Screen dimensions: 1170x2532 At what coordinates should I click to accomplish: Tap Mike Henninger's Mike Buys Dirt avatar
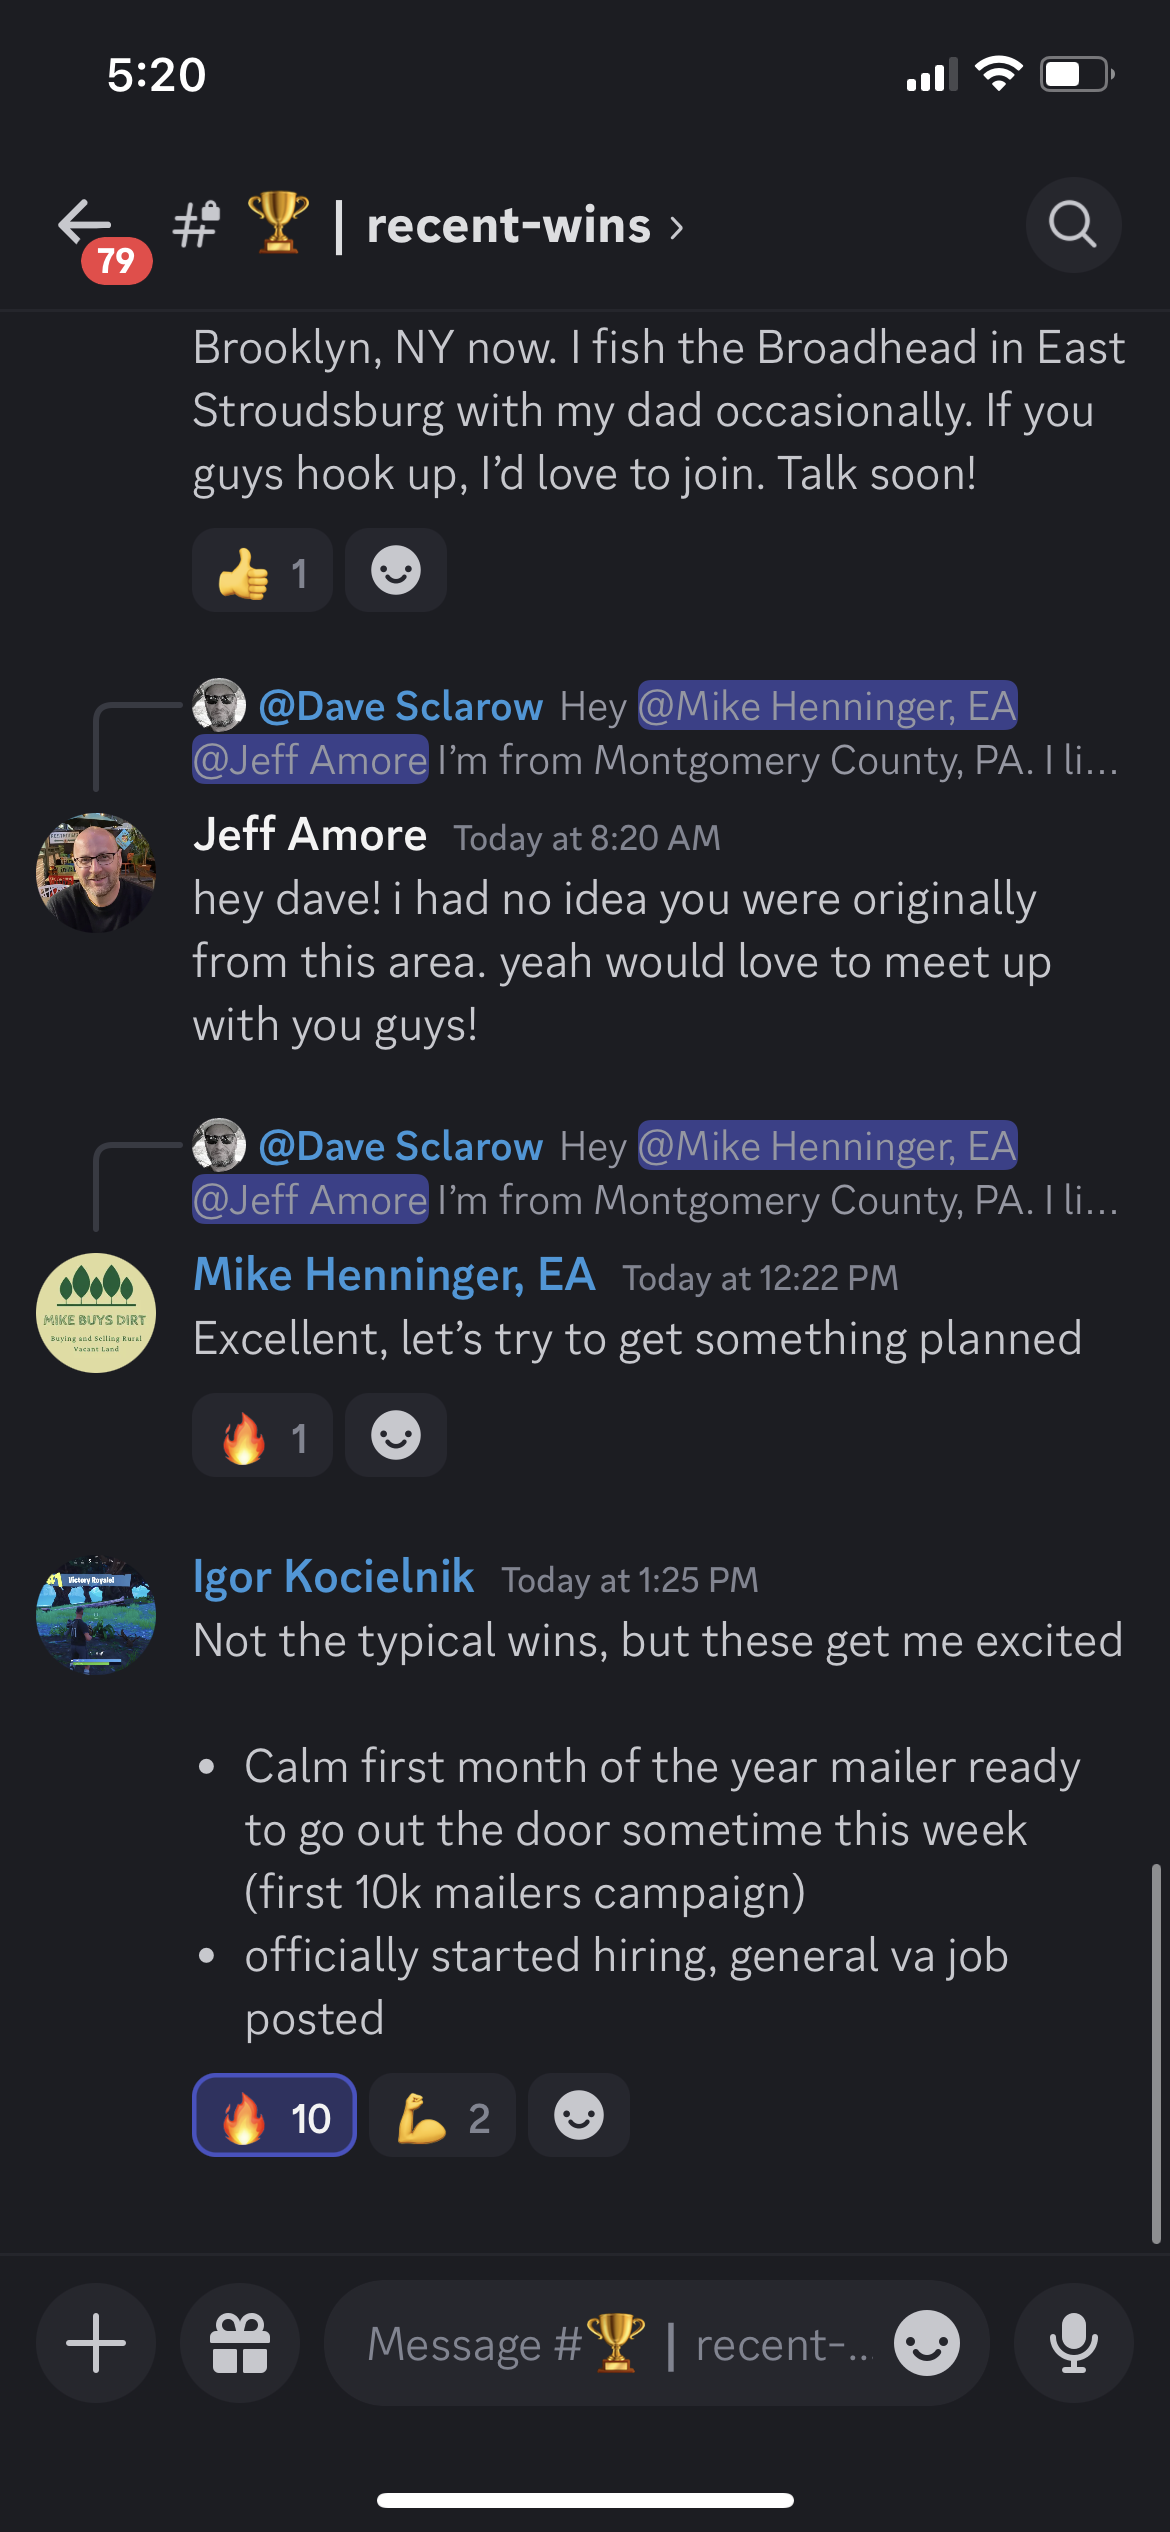tap(96, 1313)
